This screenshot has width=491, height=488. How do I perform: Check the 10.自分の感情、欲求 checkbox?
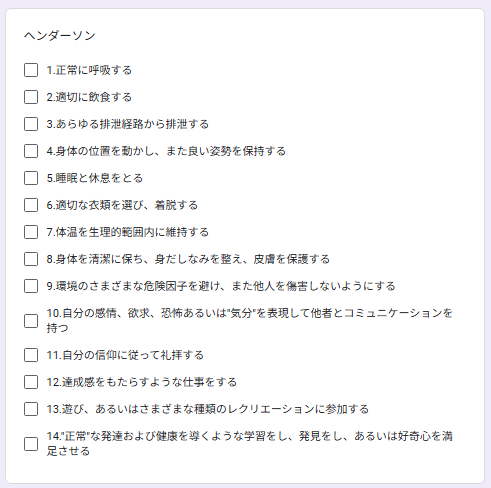(31, 321)
